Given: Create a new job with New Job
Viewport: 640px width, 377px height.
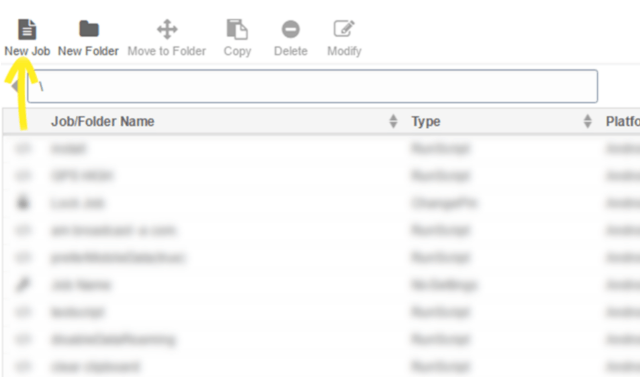Looking at the screenshot, I should (27, 38).
